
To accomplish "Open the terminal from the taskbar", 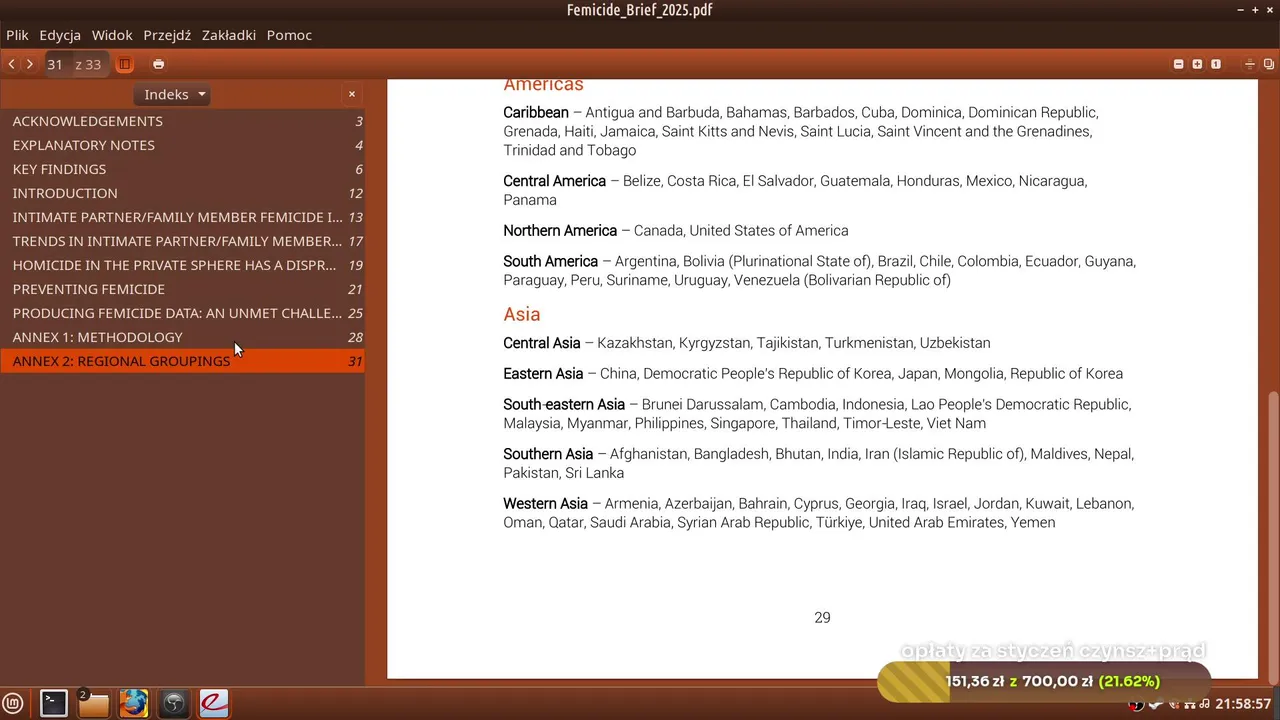I will (54, 703).
